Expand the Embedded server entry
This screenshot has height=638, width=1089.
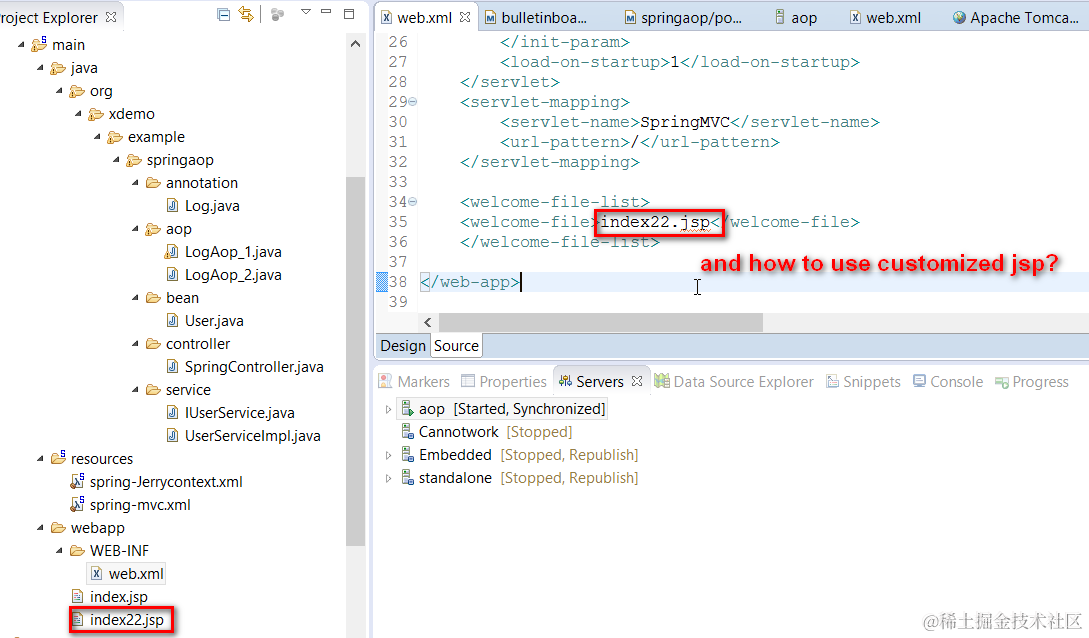click(x=388, y=455)
